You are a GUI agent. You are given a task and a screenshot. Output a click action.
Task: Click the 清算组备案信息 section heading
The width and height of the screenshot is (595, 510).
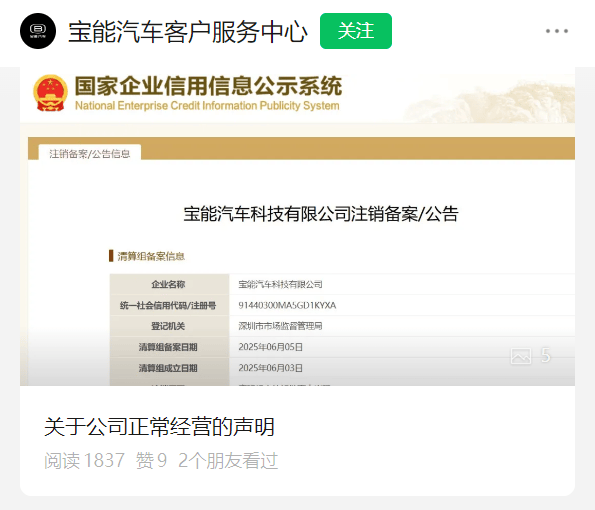(x=151, y=256)
